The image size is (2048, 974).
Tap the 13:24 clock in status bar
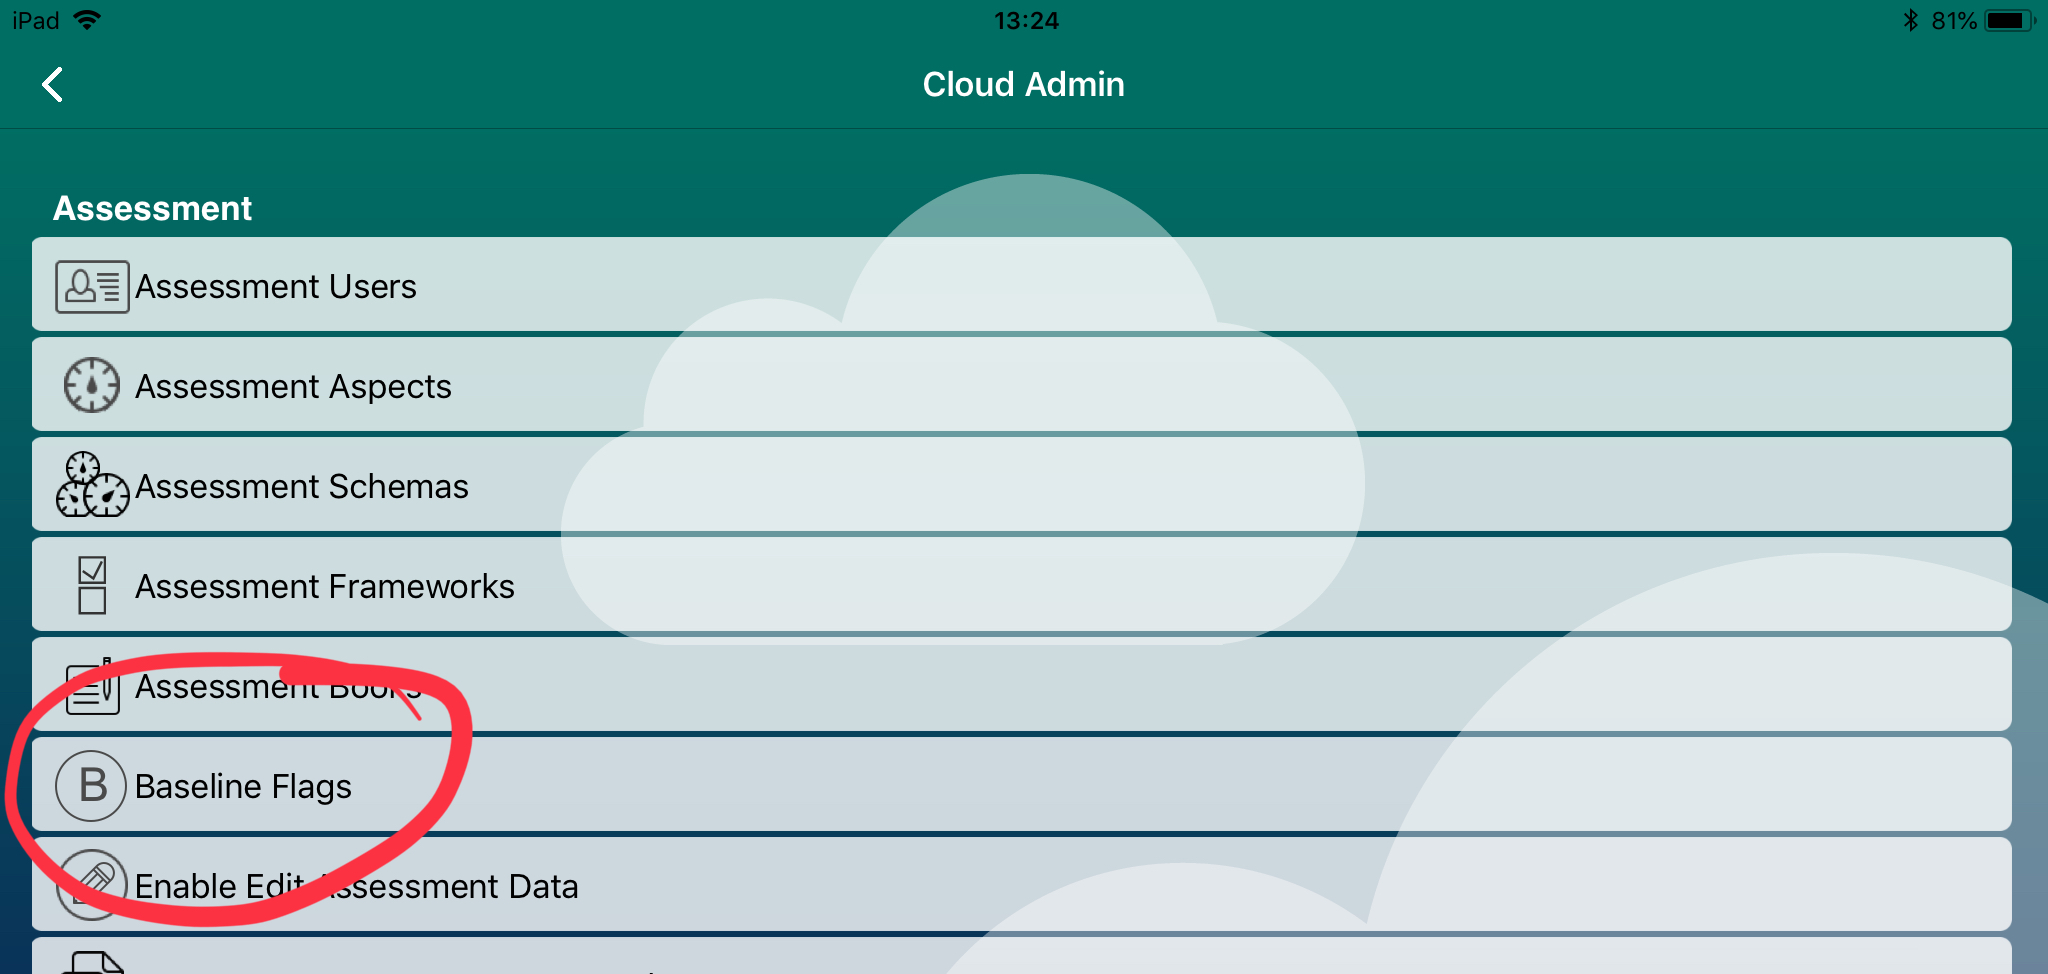coord(1026,20)
